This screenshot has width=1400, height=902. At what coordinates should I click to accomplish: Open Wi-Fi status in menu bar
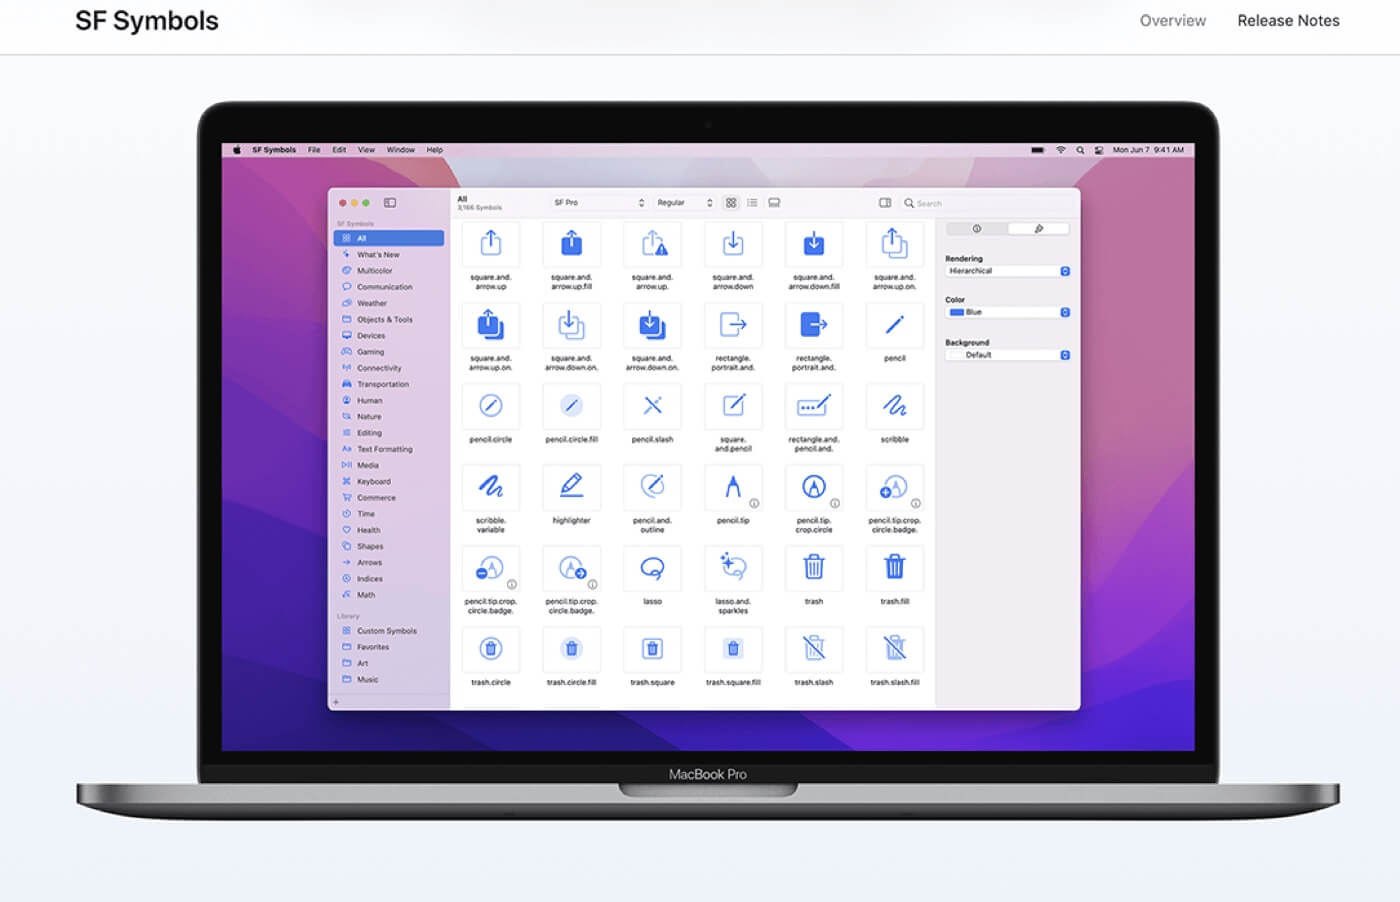1061,150
